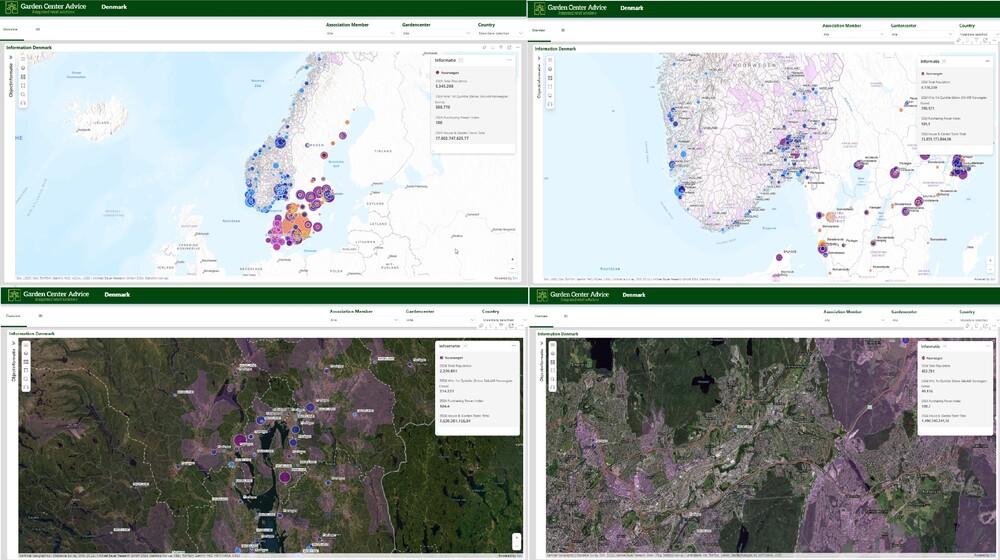
Task: Expand the Objectinformatie side panel in top-left dashboard
Action: [10, 58]
